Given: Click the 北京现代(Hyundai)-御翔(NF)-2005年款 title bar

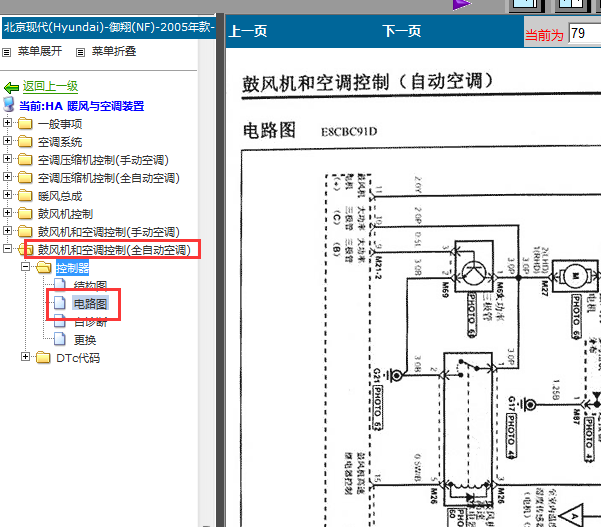Looking at the screenshot, I should pyautogui.click(x=109, y=27).
